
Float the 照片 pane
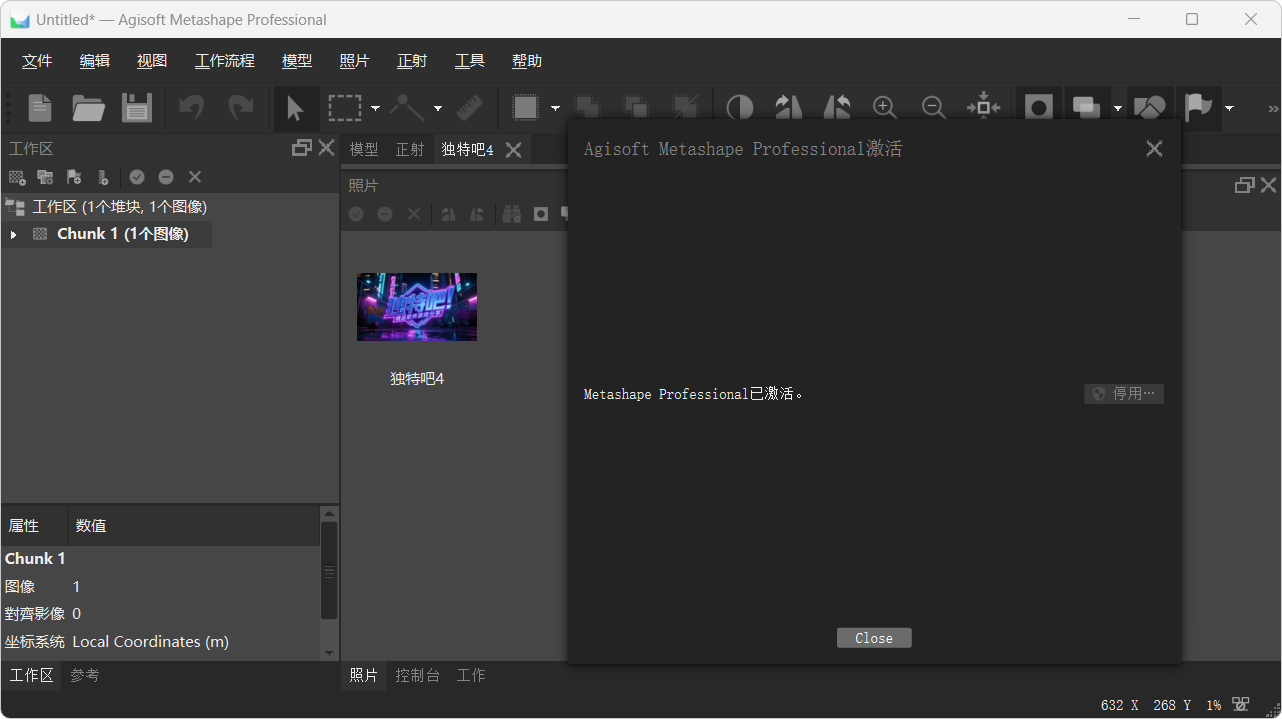(x=1245, y=185)
